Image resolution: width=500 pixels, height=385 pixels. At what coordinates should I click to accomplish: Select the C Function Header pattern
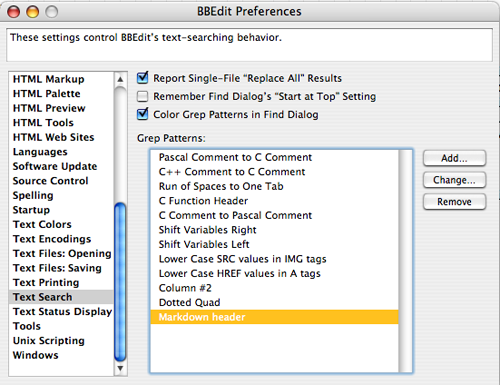pos(274,201)
